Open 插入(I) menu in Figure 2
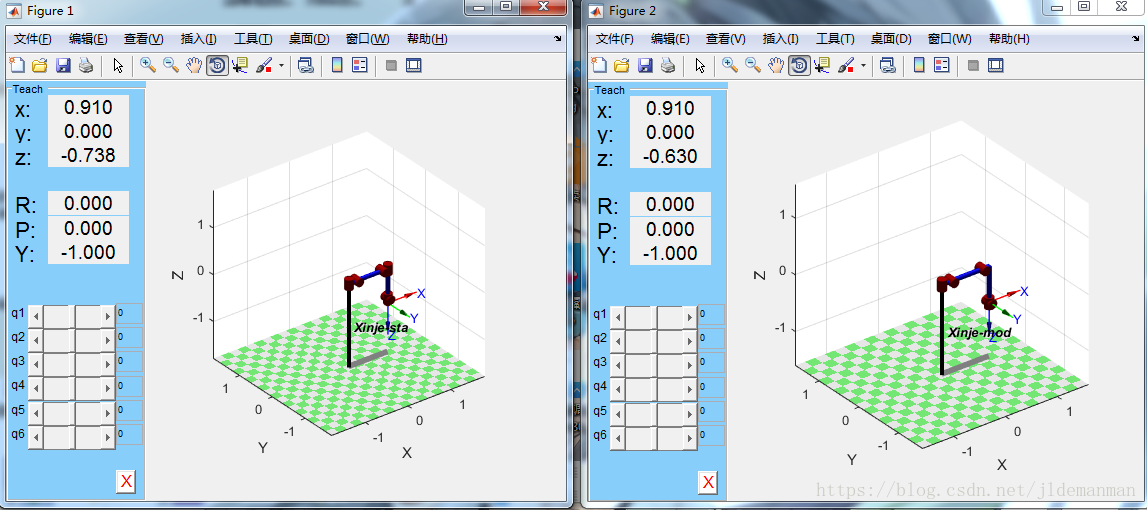This screenshot has height=510, width=1147. pyautogui.click(x=781, y=39)
